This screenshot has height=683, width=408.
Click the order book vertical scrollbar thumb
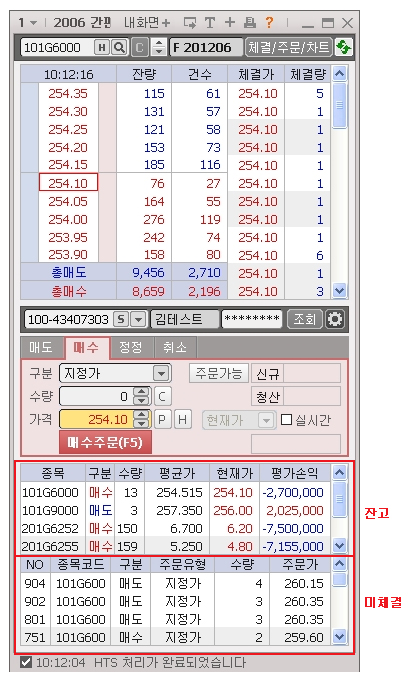[x=340, y=105]
